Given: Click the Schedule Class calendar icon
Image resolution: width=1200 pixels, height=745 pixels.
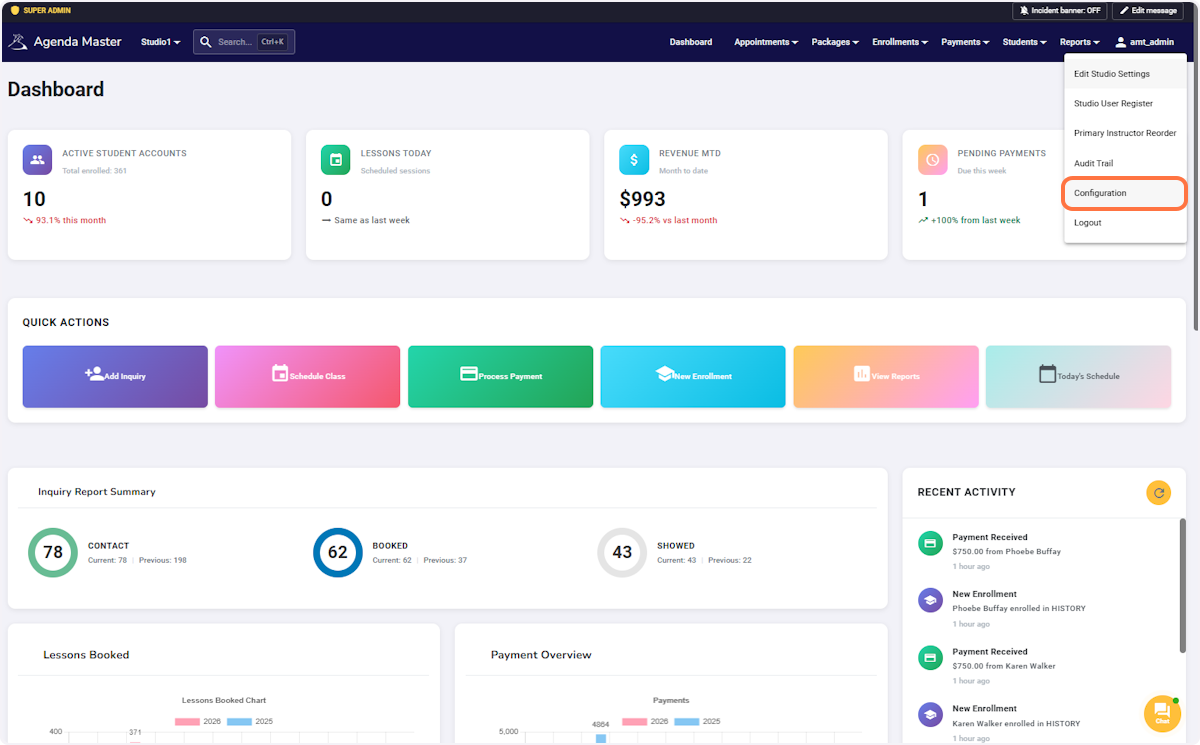Looking at the screenshot, I should [280, 373].
